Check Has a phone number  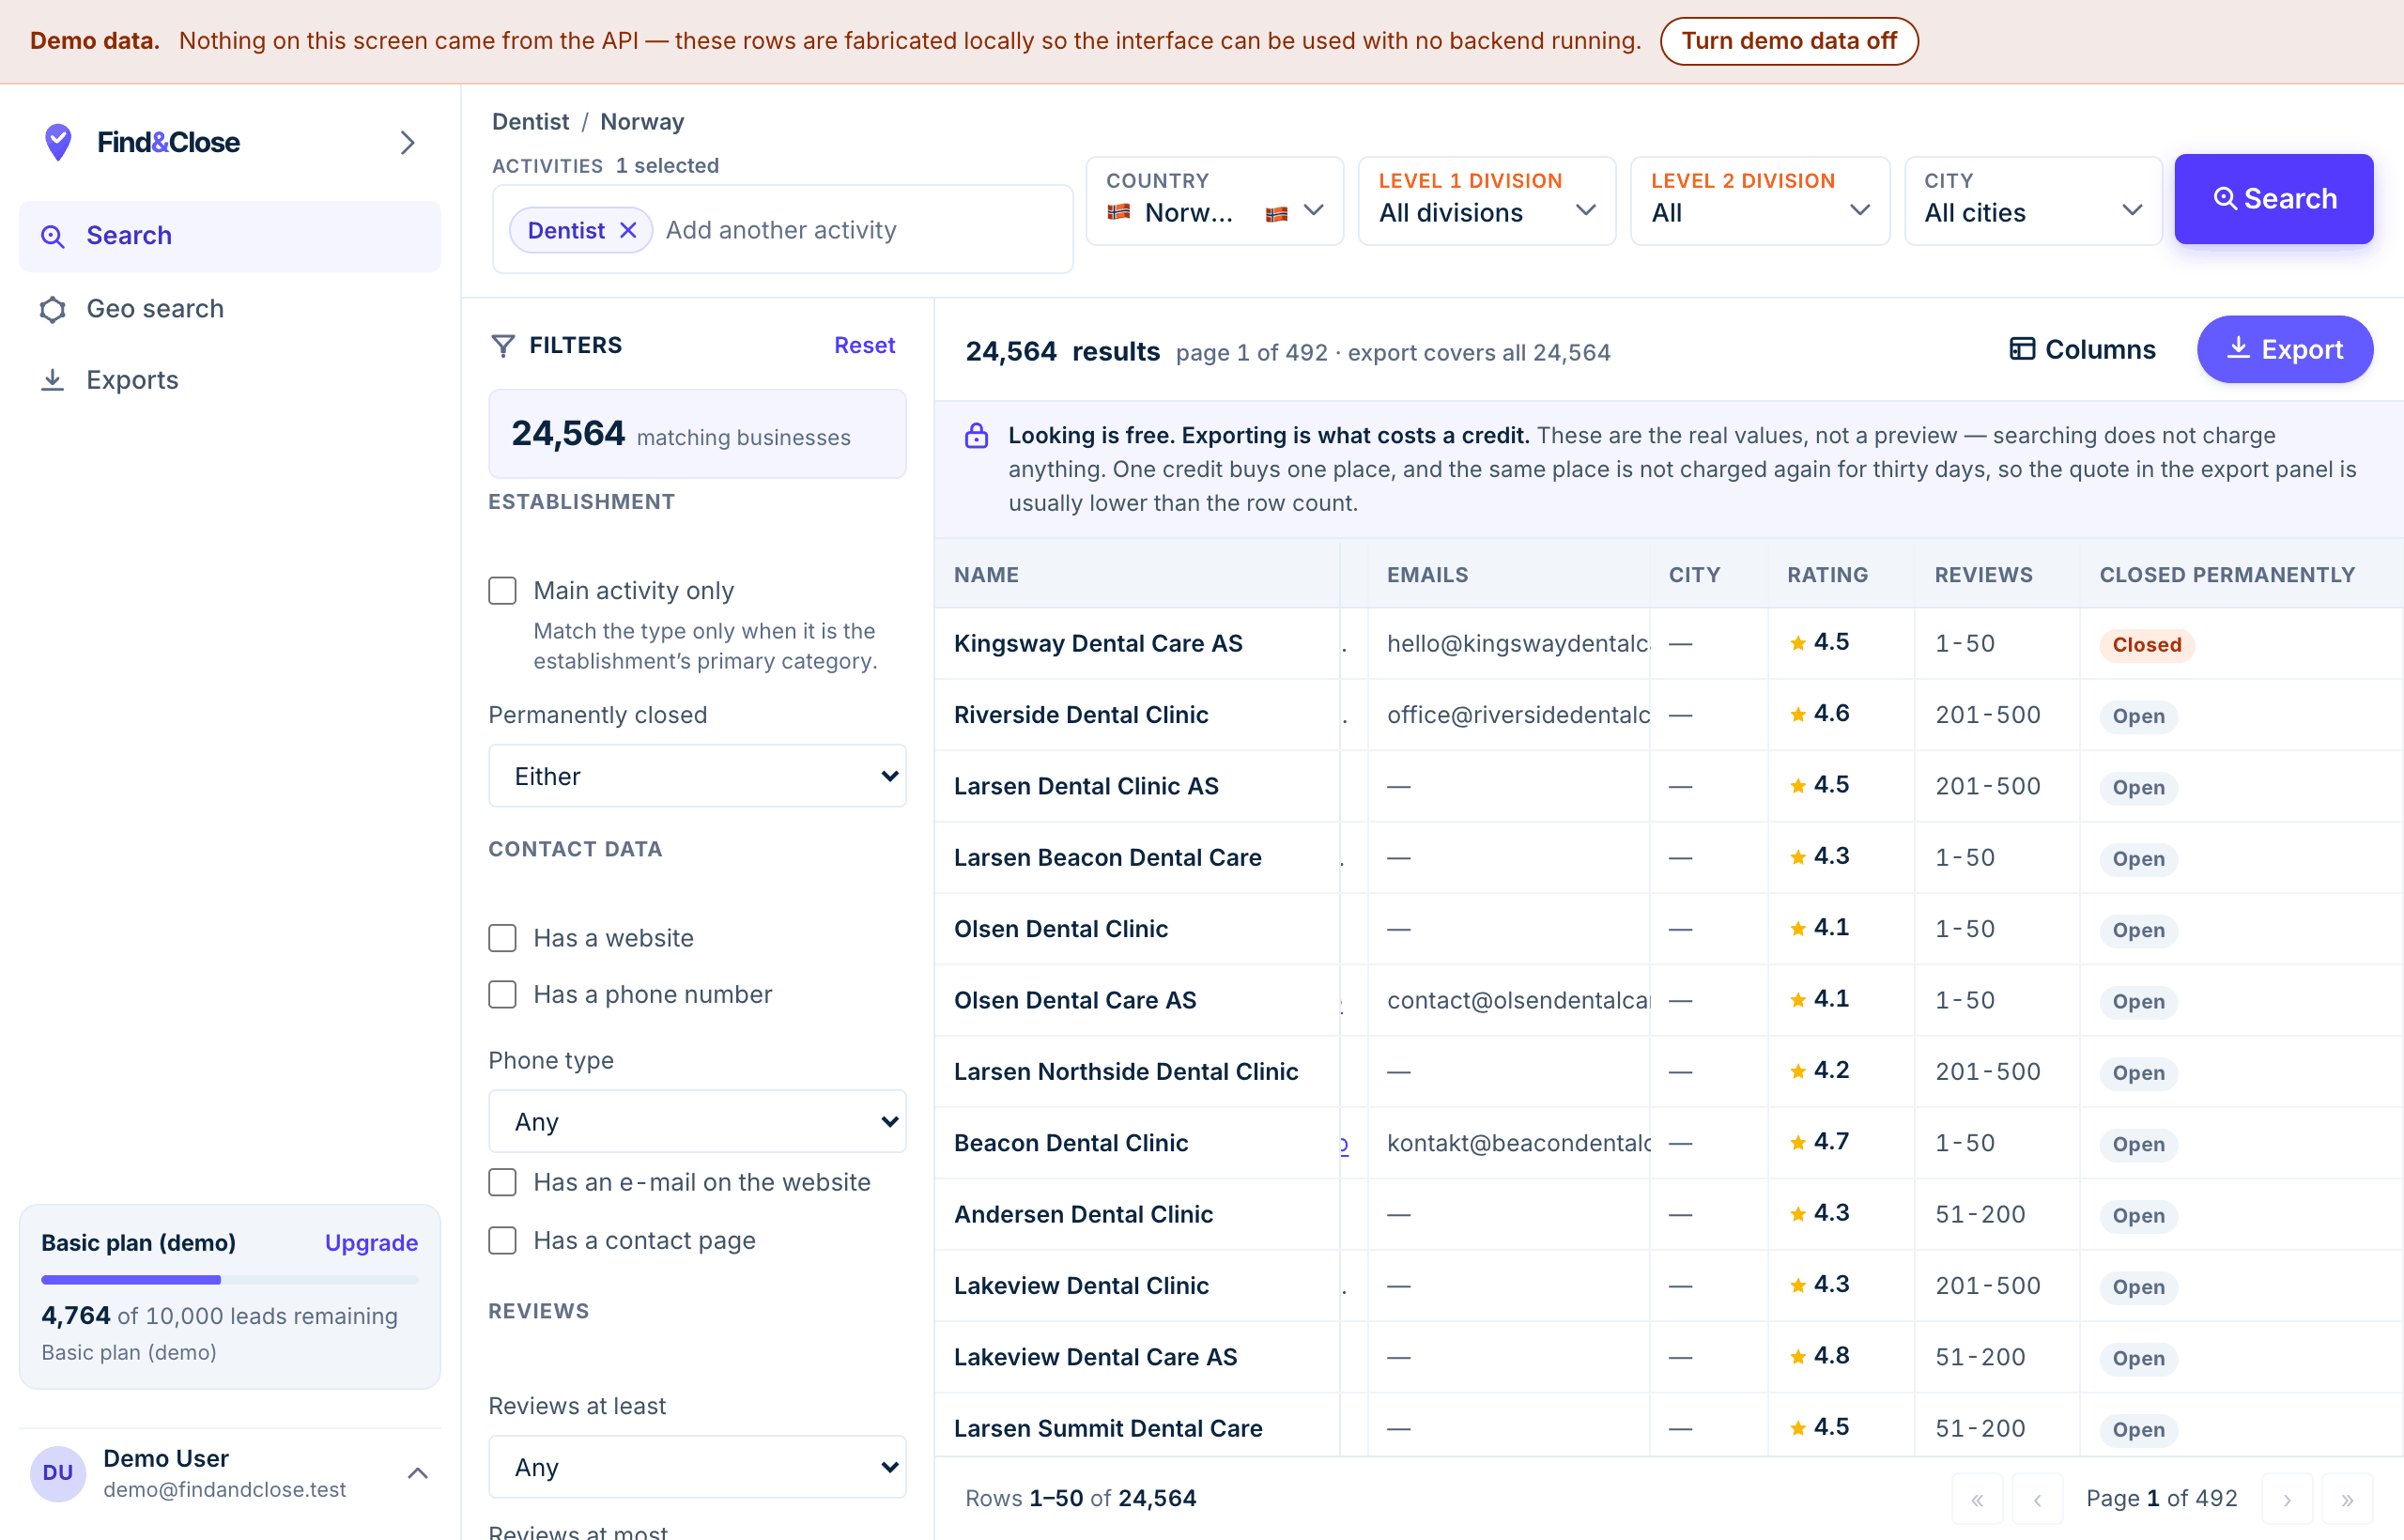(x=502, y=994)
